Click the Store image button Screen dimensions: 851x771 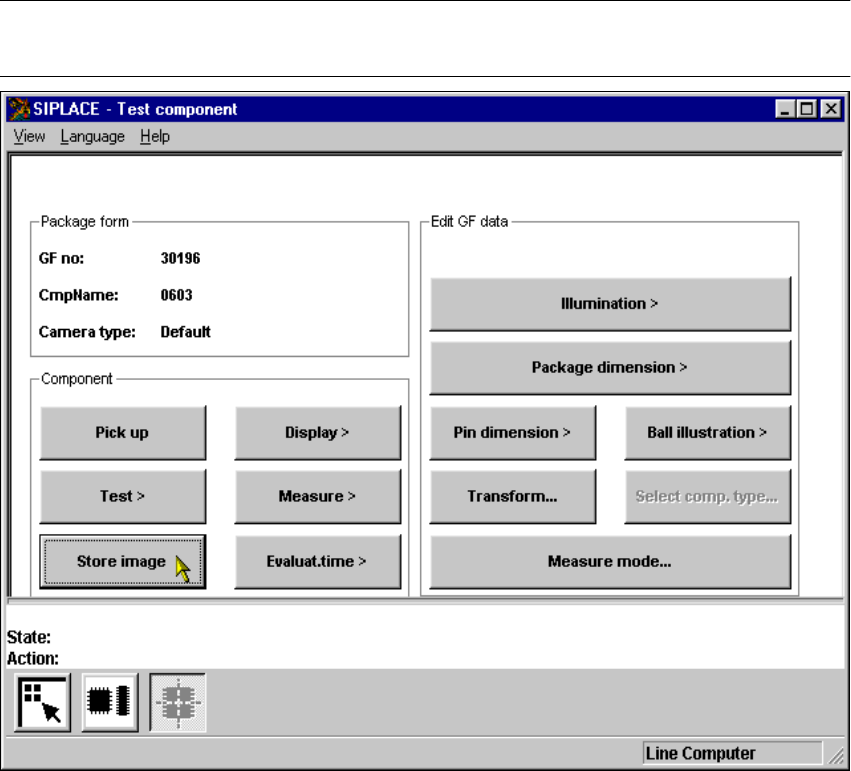pos(122,562)
